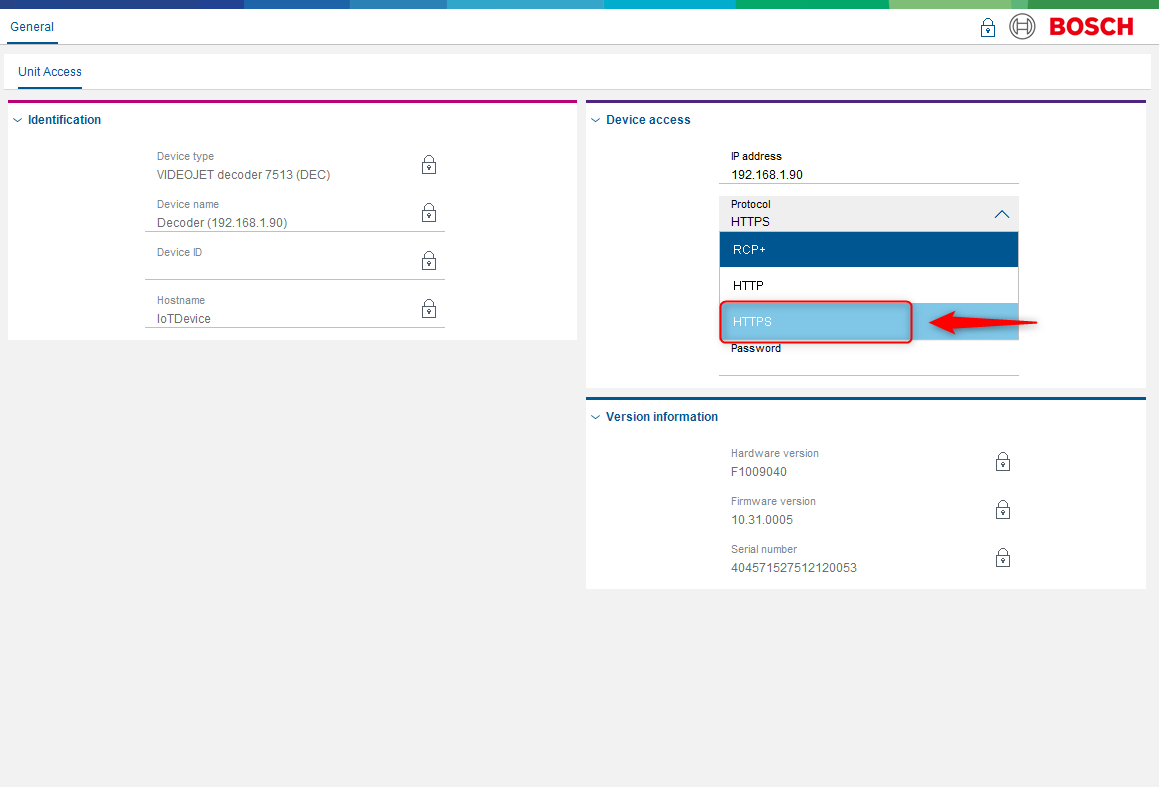1159x787 pixels.
Task: Click the lock icon next to Firmware version
Action: point(1002,510)
